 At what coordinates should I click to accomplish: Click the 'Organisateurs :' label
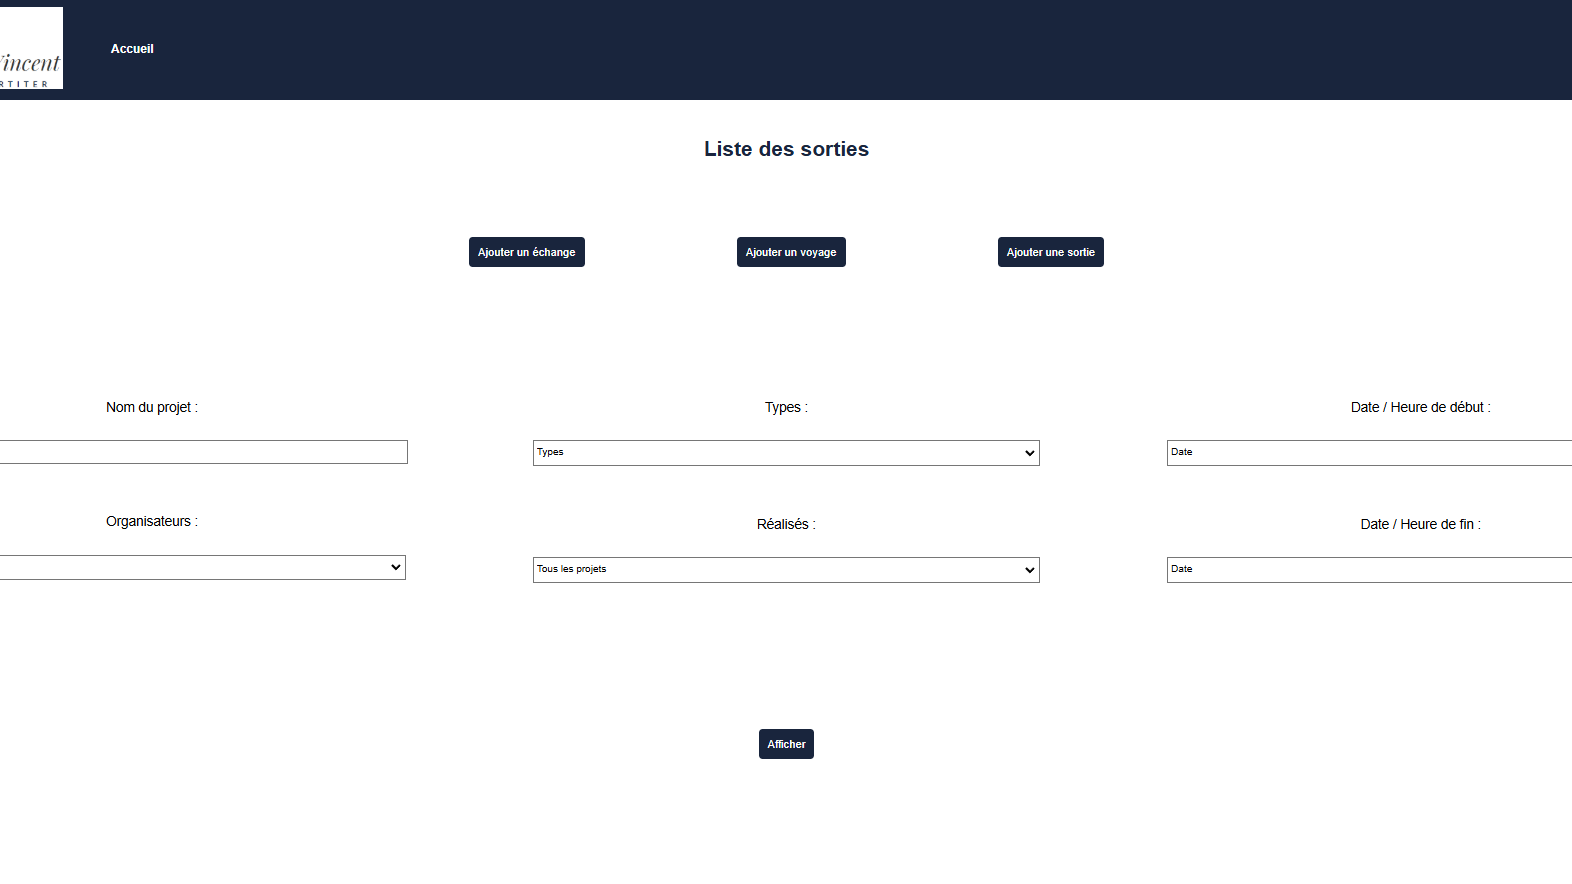coord(152,521)
